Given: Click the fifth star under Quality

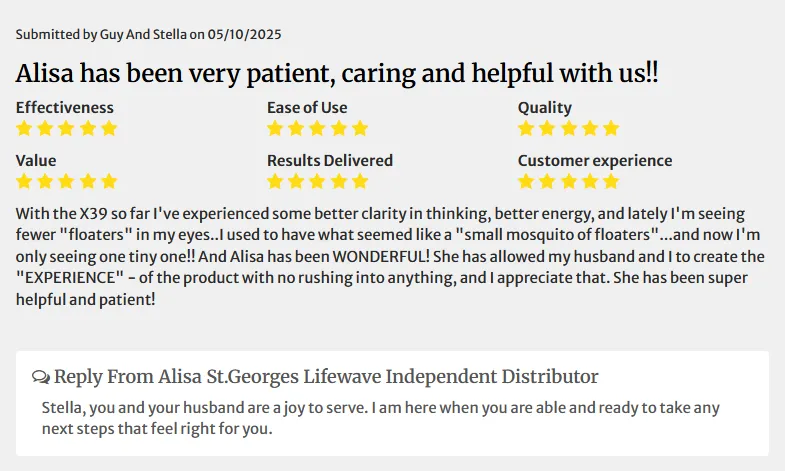Looking at the screenshot, I should (611, 129).
